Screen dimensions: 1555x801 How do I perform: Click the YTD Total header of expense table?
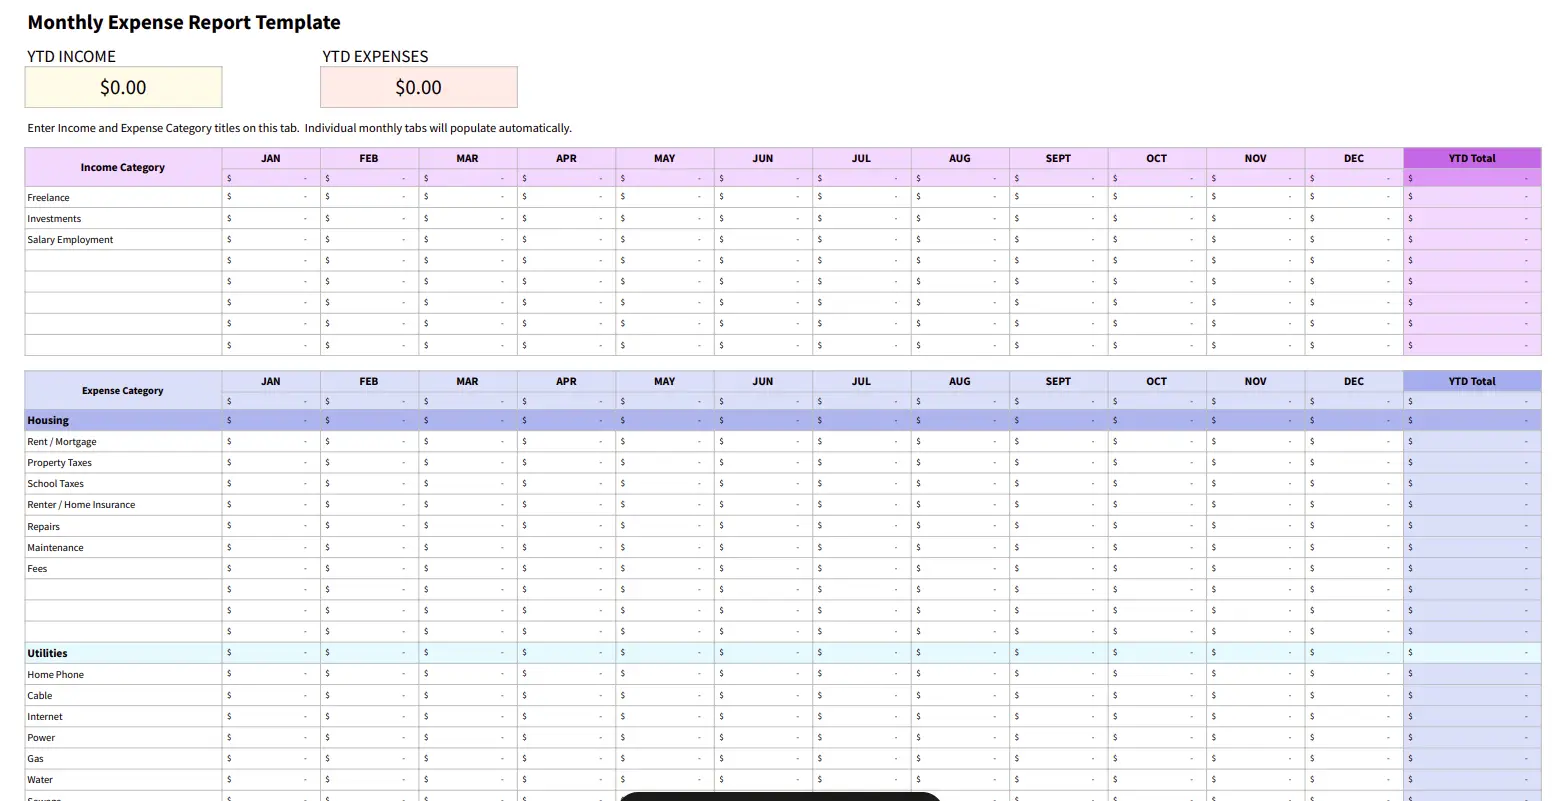coord(1472,381)
